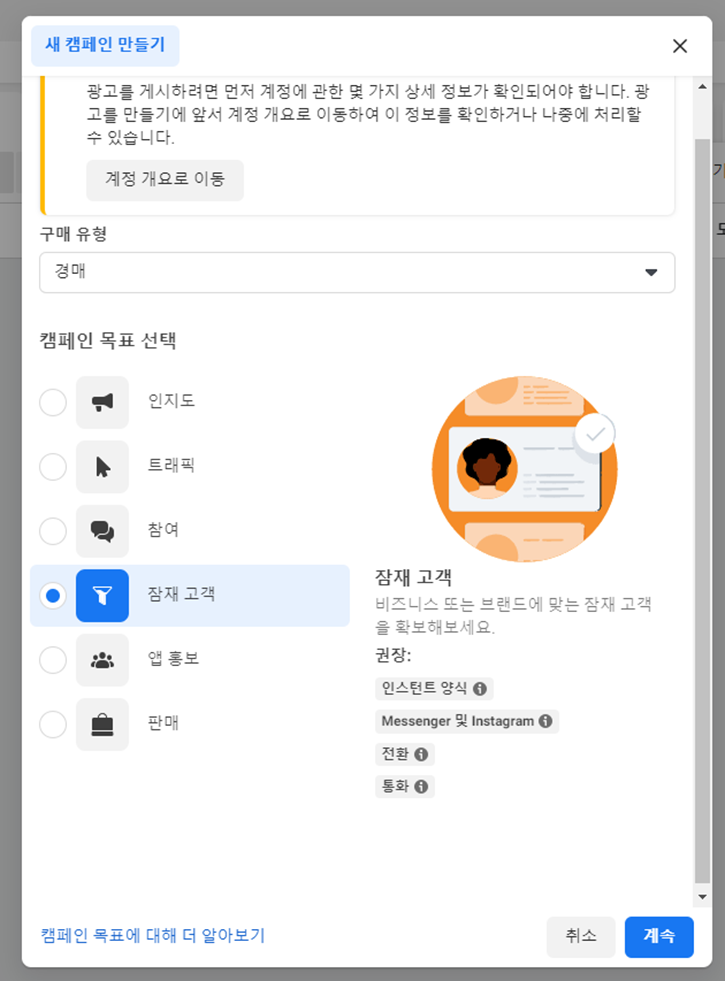Close the 새 캠페인 만들기 dialog
Viewport: 725px width, 981px height.
680,46
